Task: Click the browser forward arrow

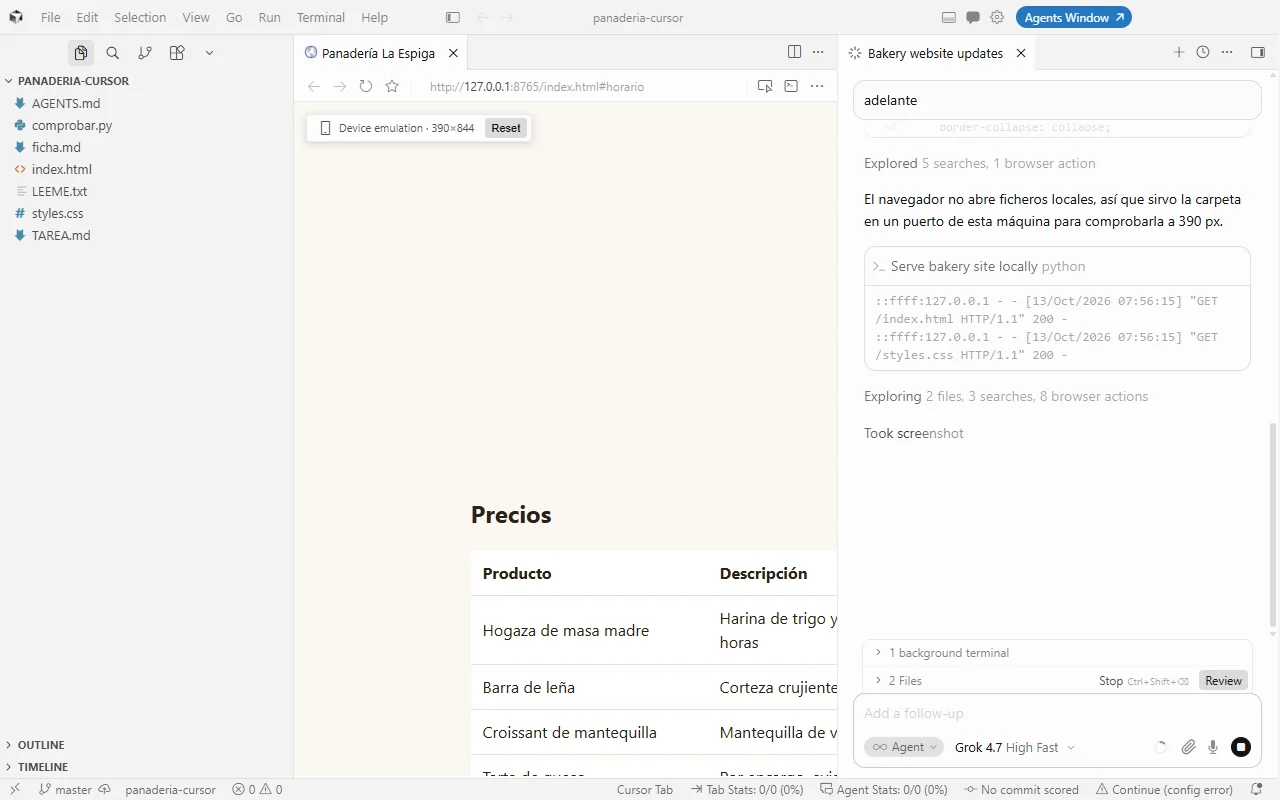Action: (340, 86)
